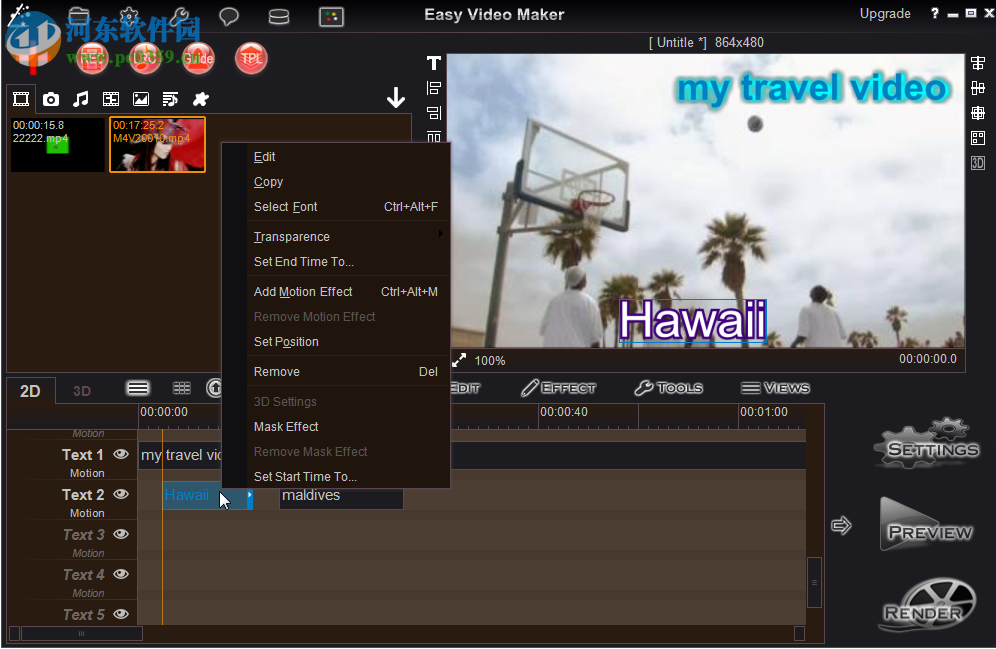This screenshot has height=649, width=996.
Task: Click the T text tool beside the preview
Action: pos(433,62)
